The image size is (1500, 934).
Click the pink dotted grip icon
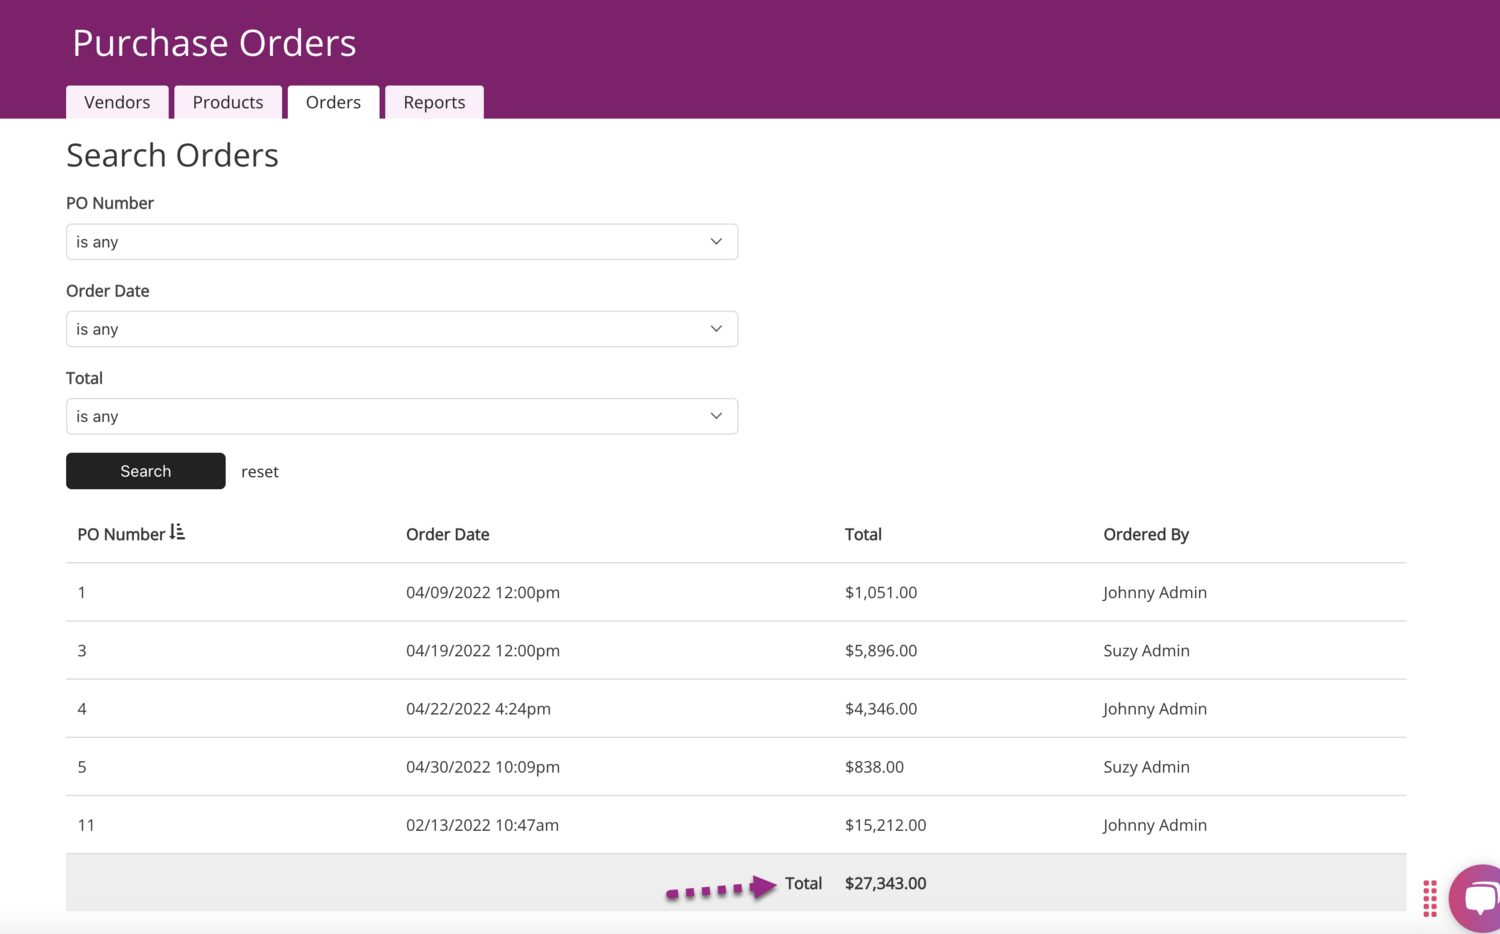[x=1429, y=898]
